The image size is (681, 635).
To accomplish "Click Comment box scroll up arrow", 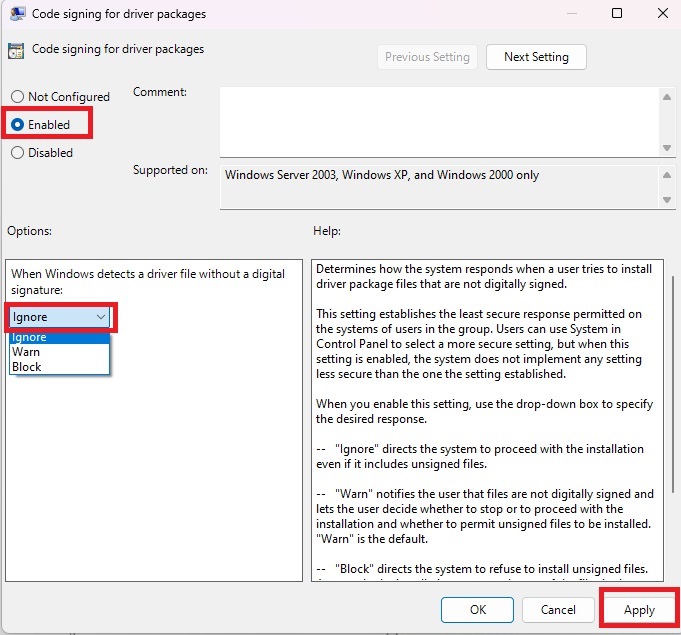I will click(x=667, y=97).
